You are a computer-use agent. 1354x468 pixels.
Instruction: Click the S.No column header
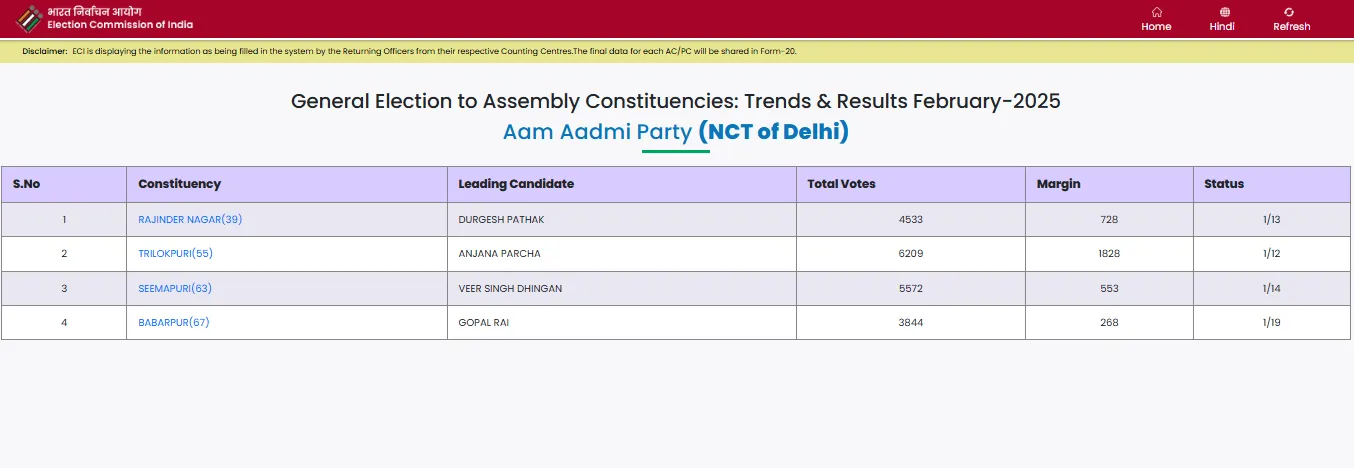point(26,184)
